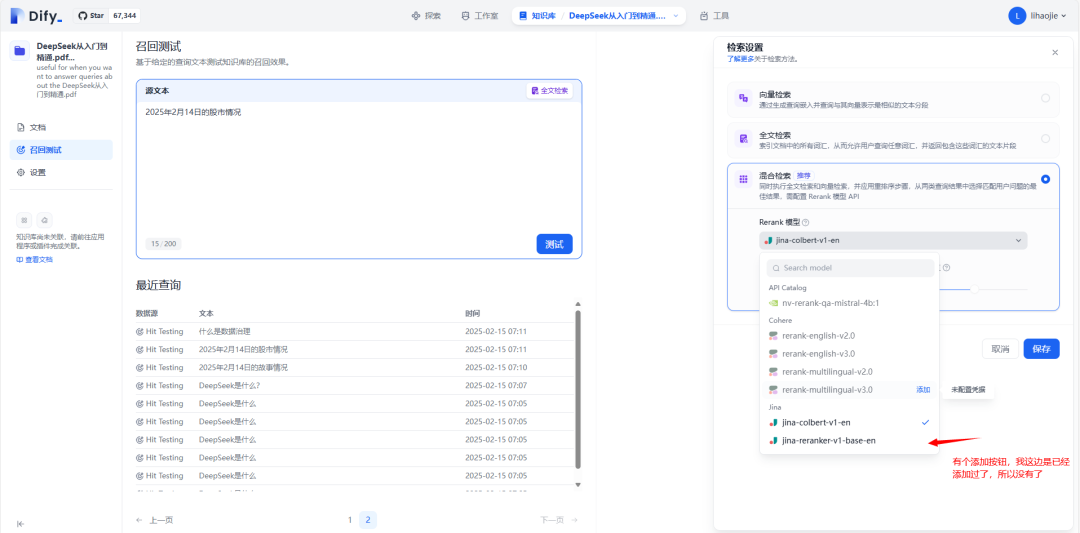This screenshot has width=1080, height=533.
Task: Click the 设置 sidebar gear icon
Action: (x=20, y=173)
